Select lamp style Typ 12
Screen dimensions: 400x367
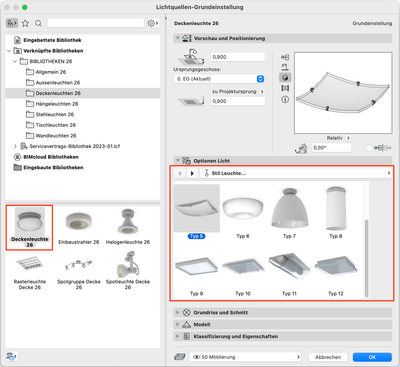(x=336, y=275)
